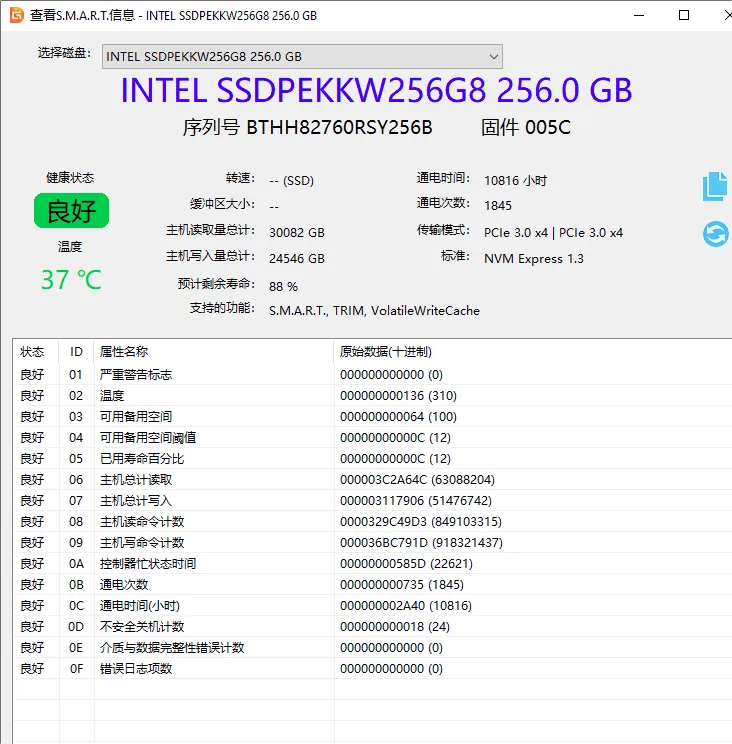The image size is (732, 744).
Task: Select the 可用备用空间阈值 attribute row
Action: (x=372, y=437)
